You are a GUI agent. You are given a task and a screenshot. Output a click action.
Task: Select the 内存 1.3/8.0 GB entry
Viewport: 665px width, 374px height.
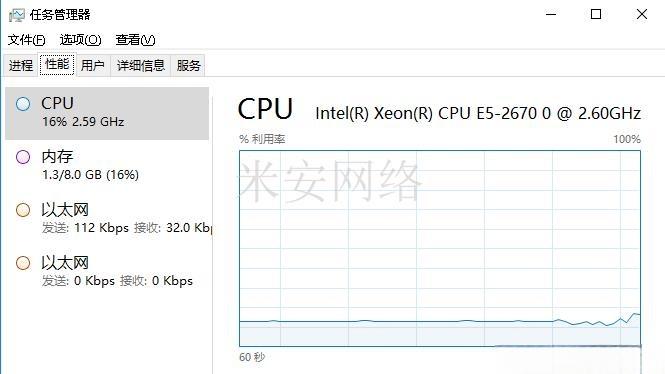(107, 166)
